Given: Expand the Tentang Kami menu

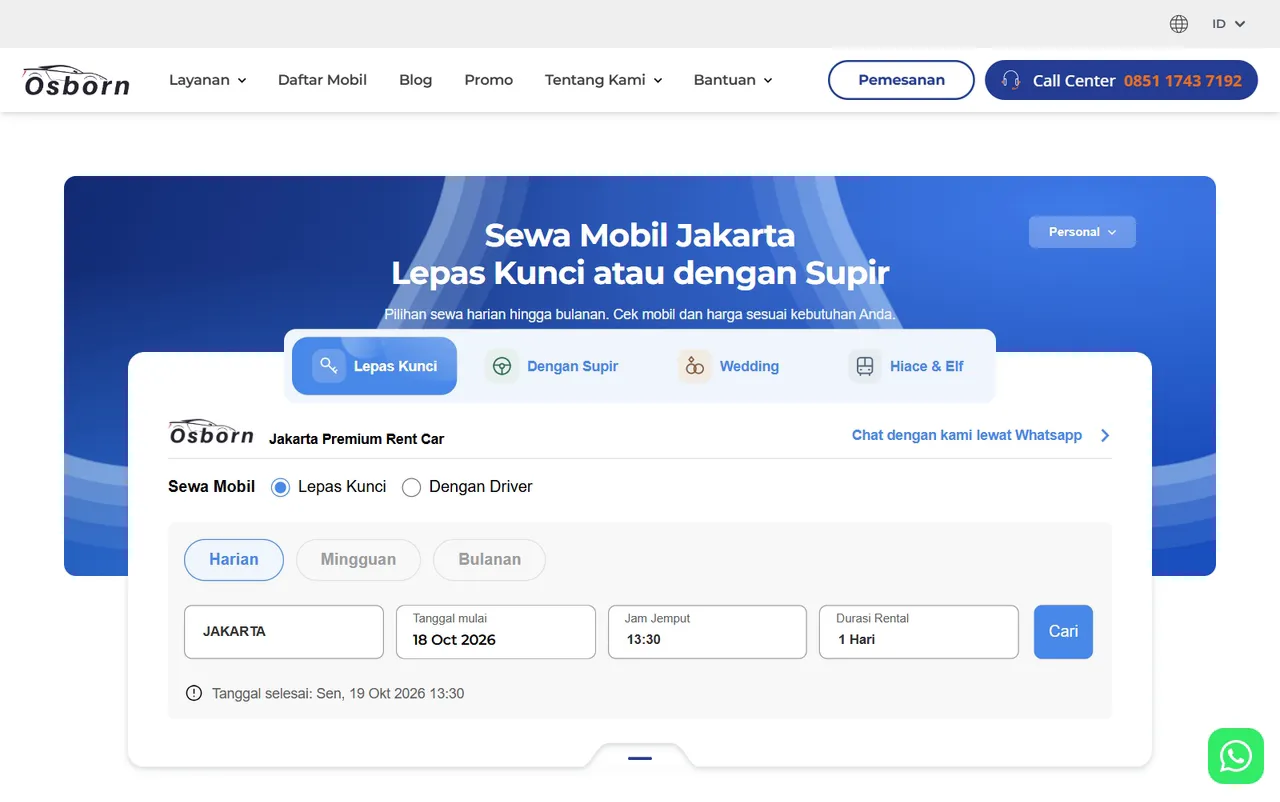Looking at the screenshot, I should pyautogui.click(x=604, y=80).
